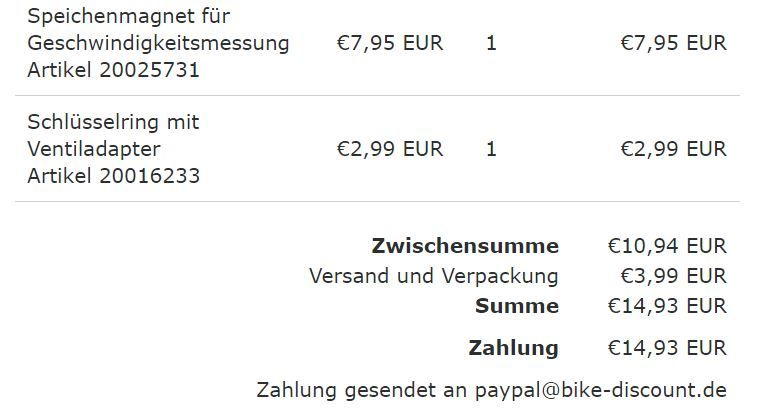Click the subtotal amount €10,94 EUR

point(667,246)
